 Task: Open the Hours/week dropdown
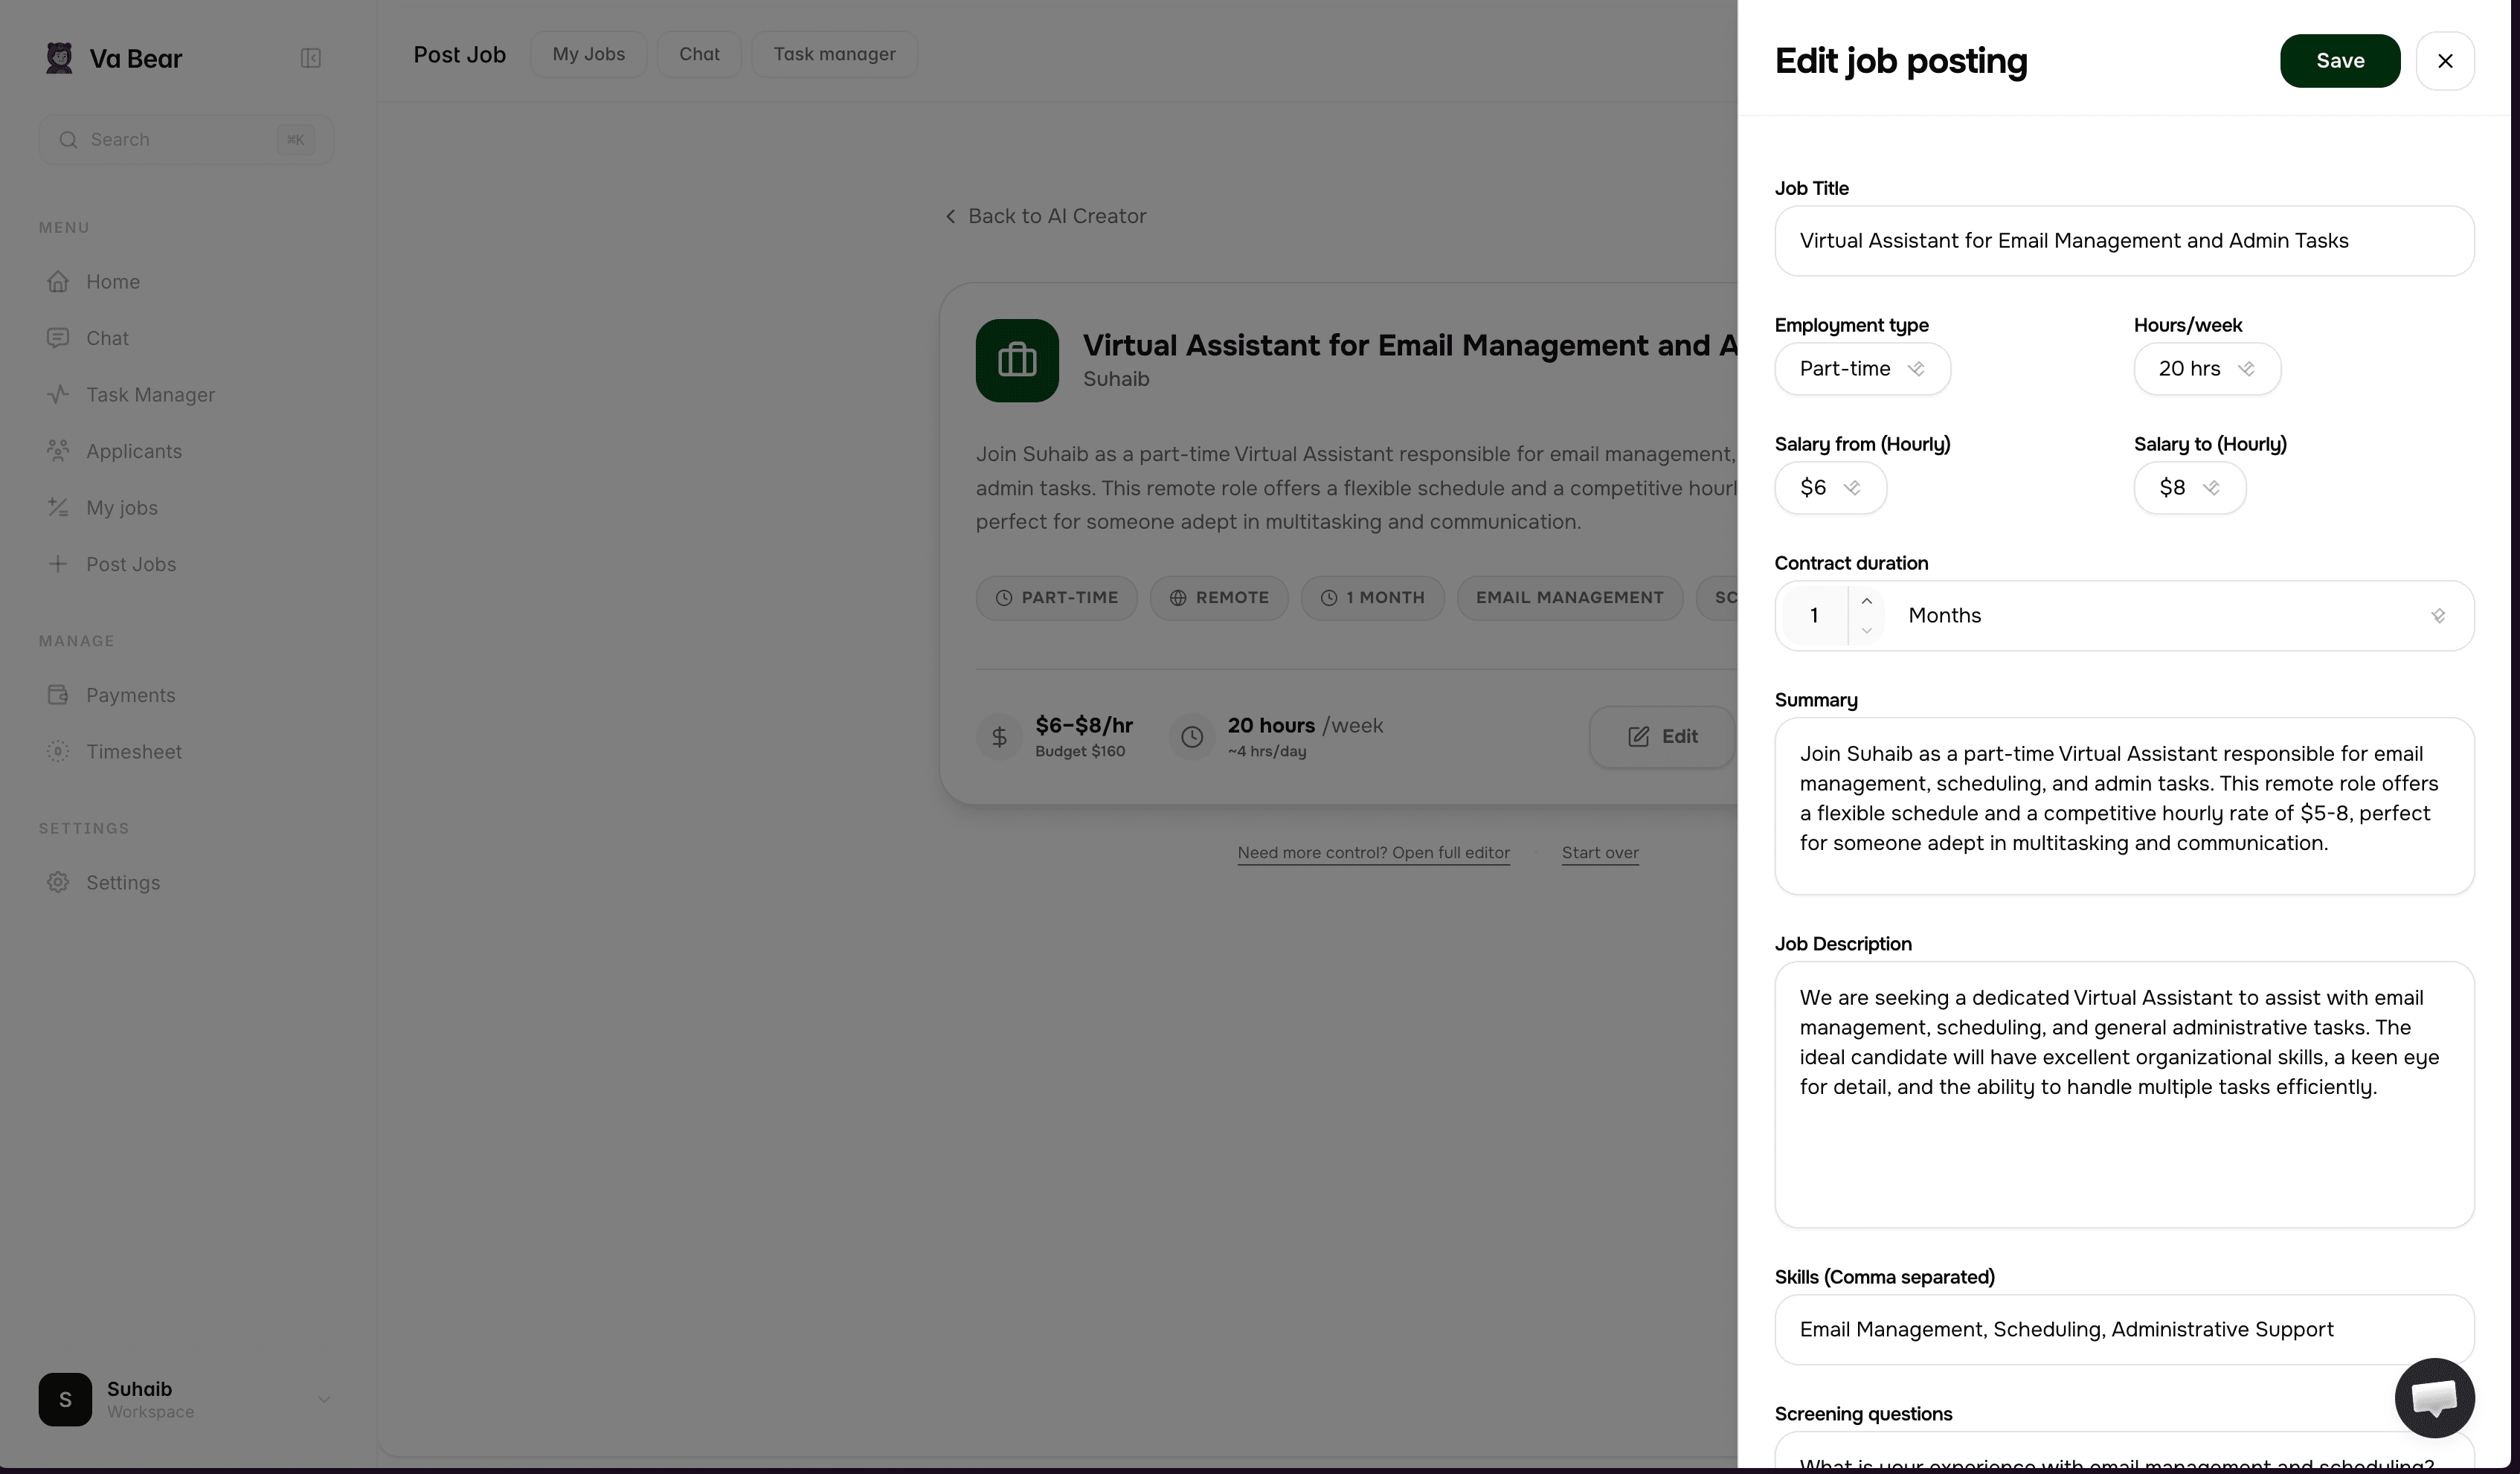[2207, 369]
